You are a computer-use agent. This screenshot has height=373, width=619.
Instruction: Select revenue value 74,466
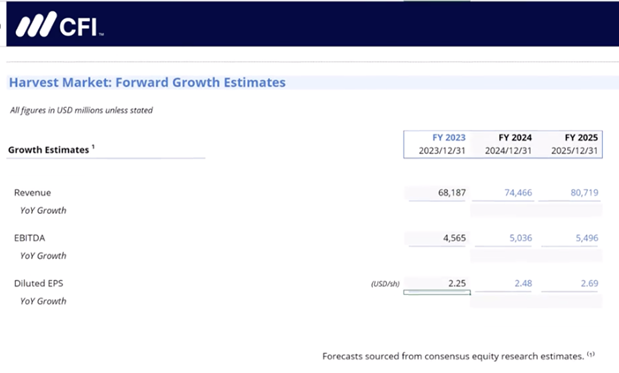518,193
